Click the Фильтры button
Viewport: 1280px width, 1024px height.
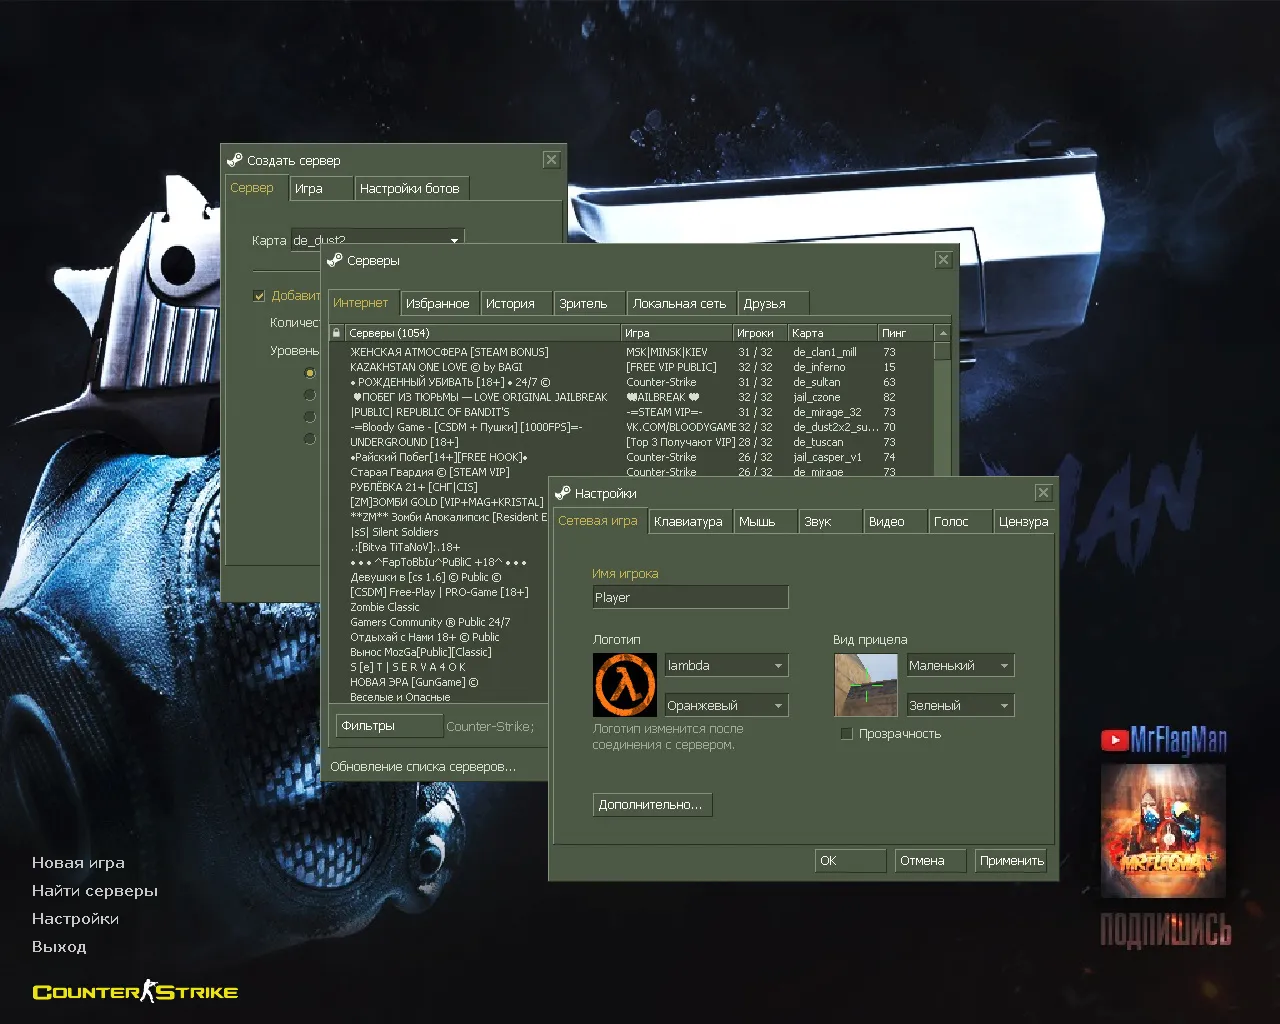389,726
